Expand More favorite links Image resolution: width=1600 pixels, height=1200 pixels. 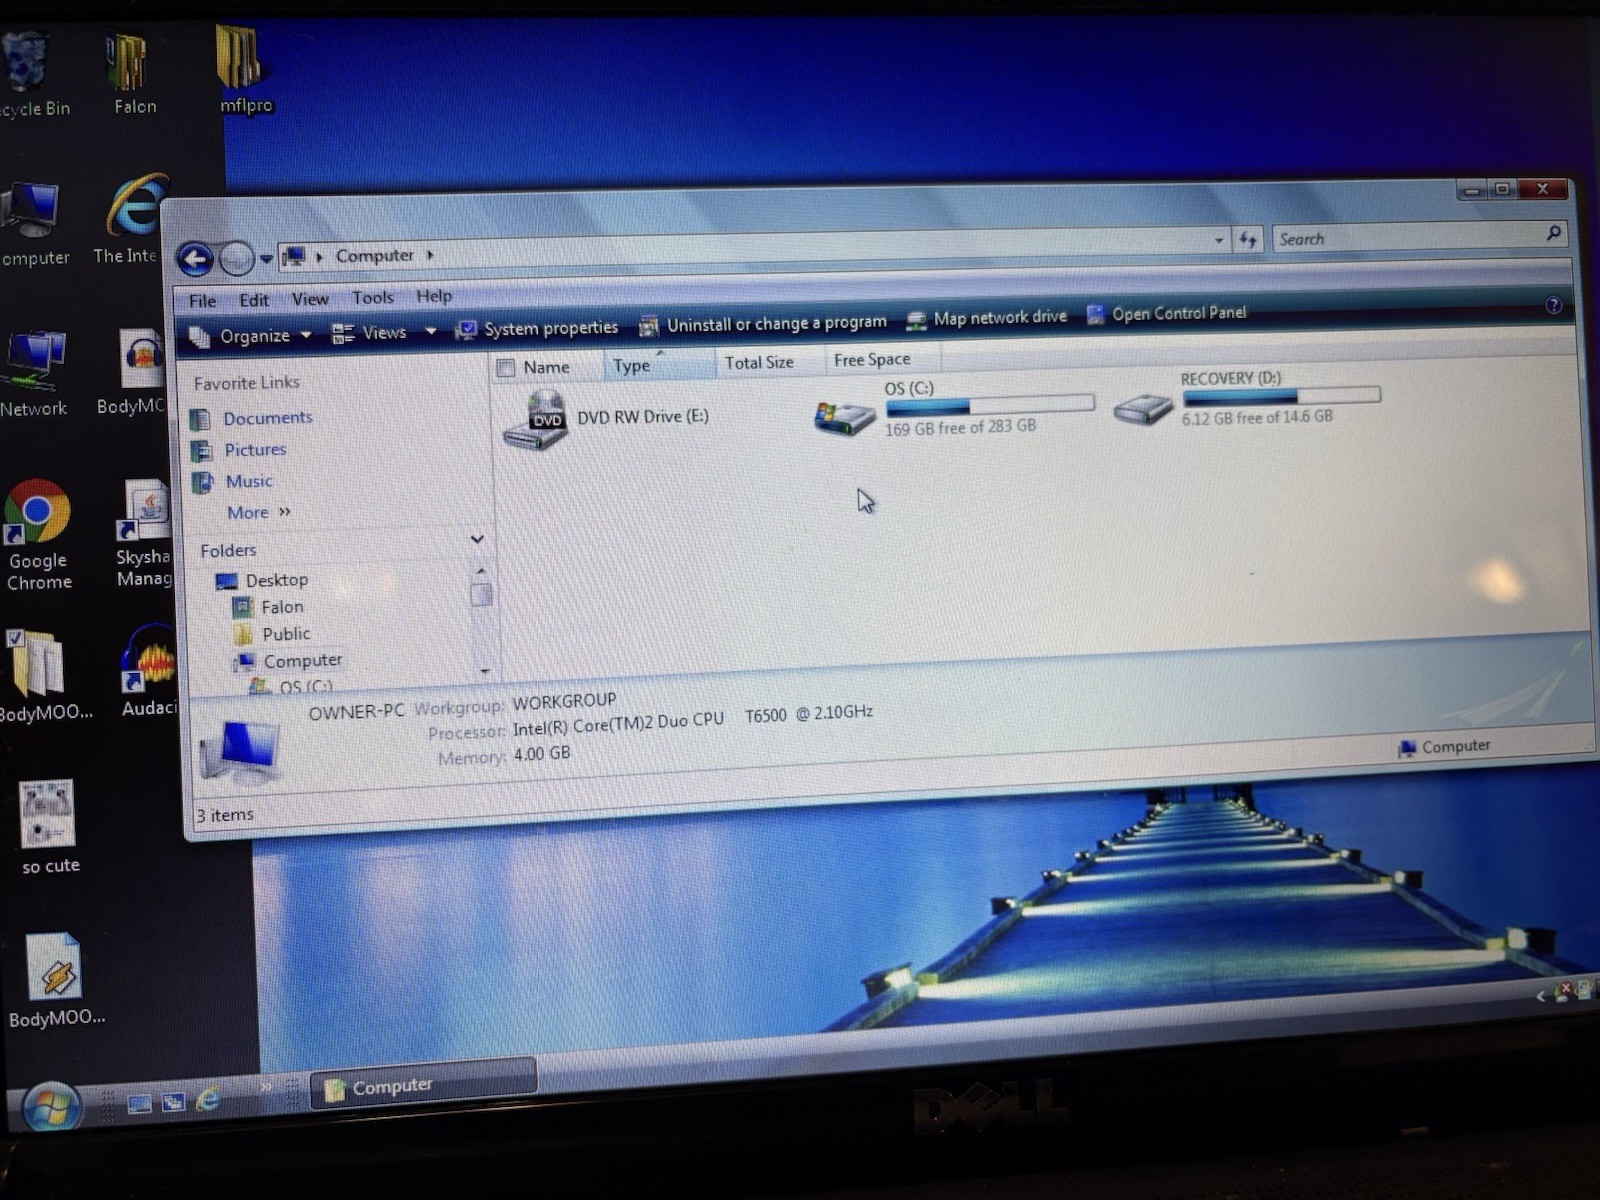[x=258, y=512]
